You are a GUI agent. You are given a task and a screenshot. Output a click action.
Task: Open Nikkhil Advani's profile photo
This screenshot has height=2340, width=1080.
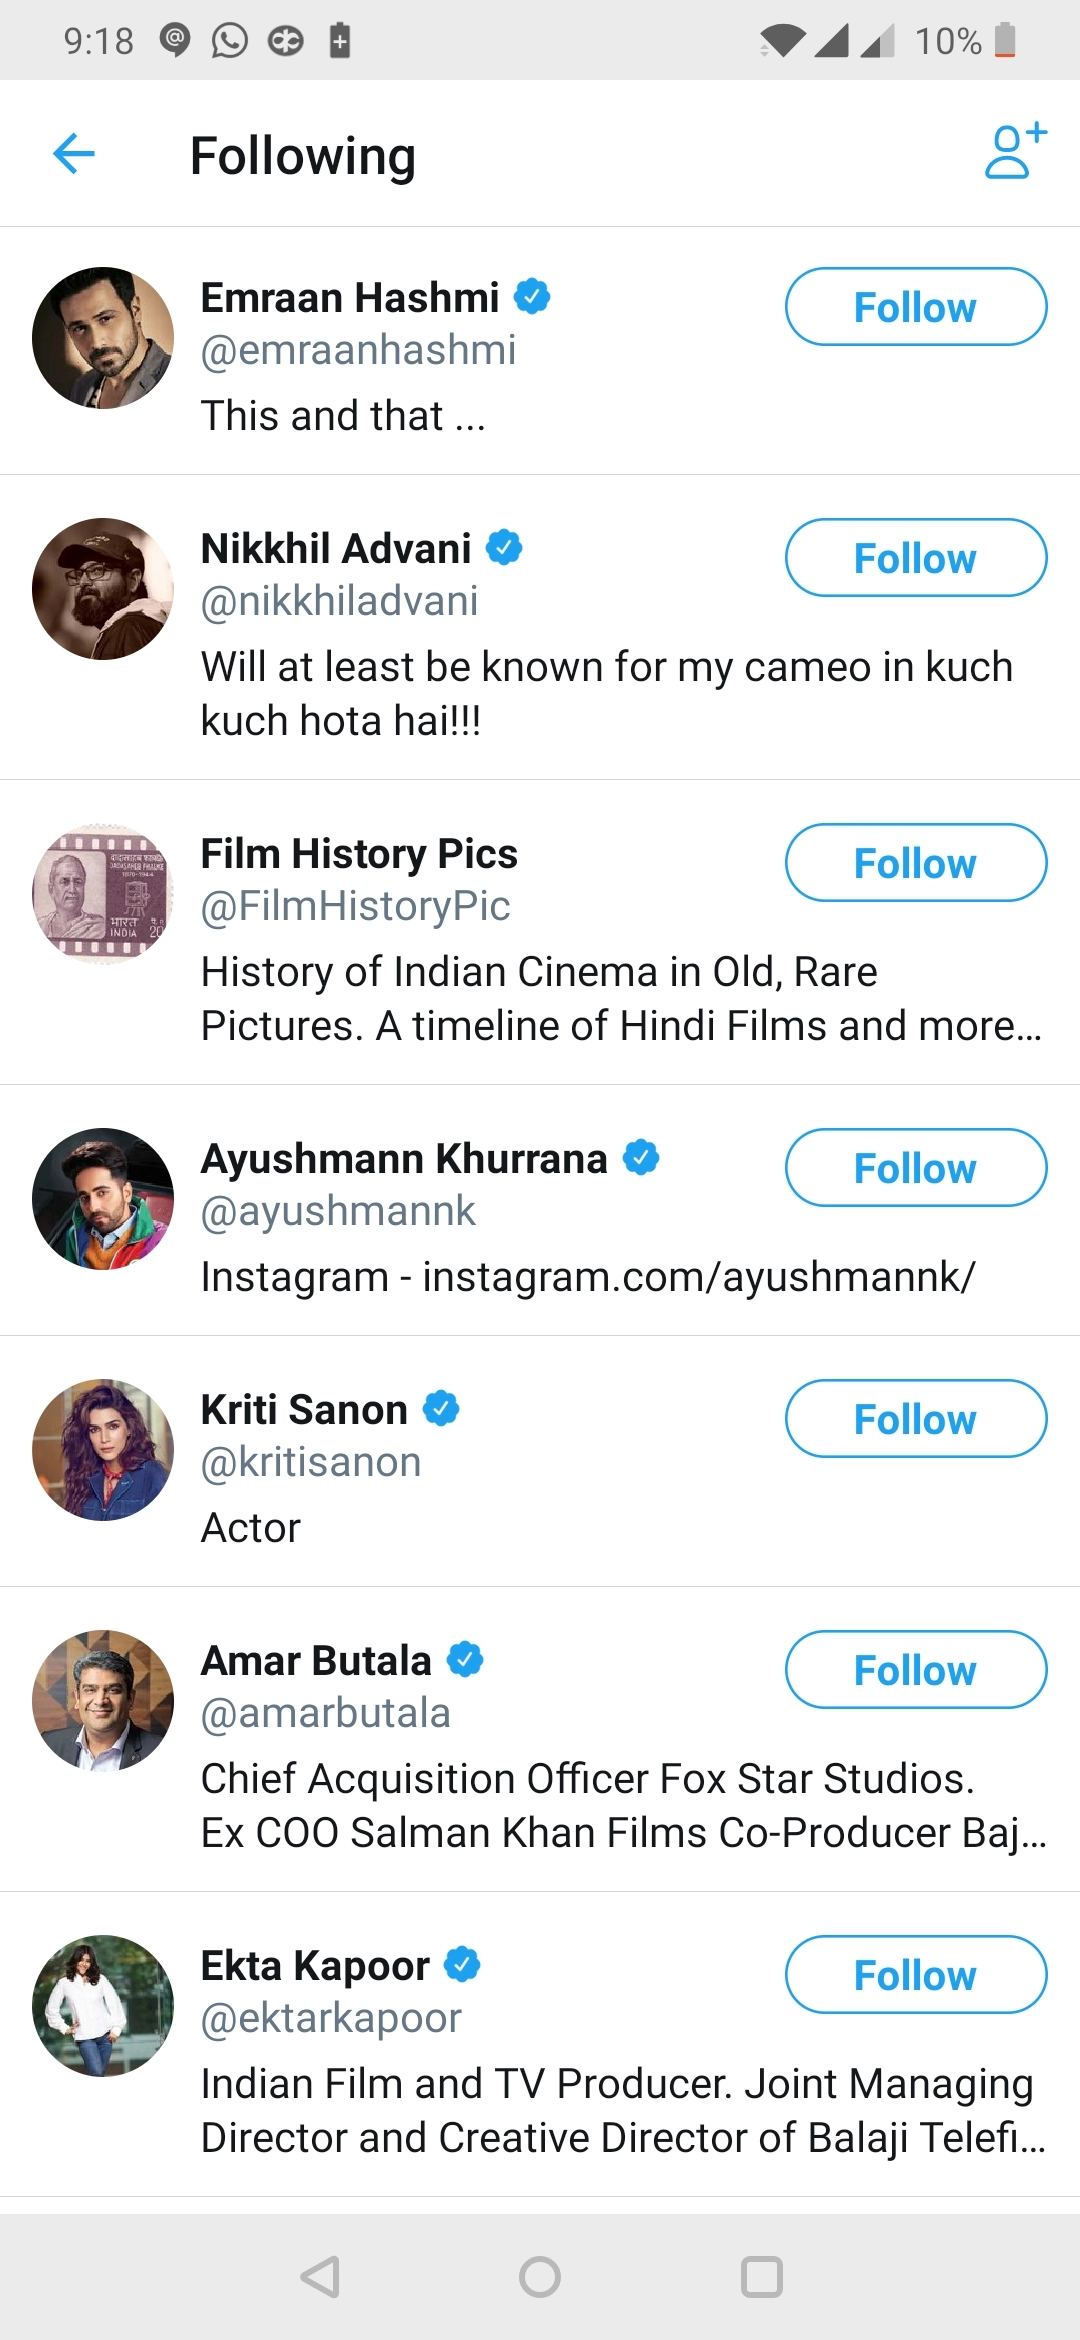(103, 589)
